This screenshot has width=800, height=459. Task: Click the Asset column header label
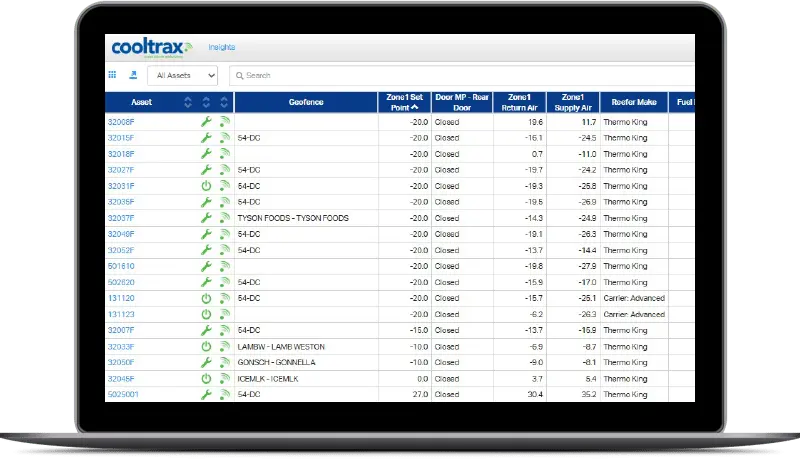click(x=141, y=102)
